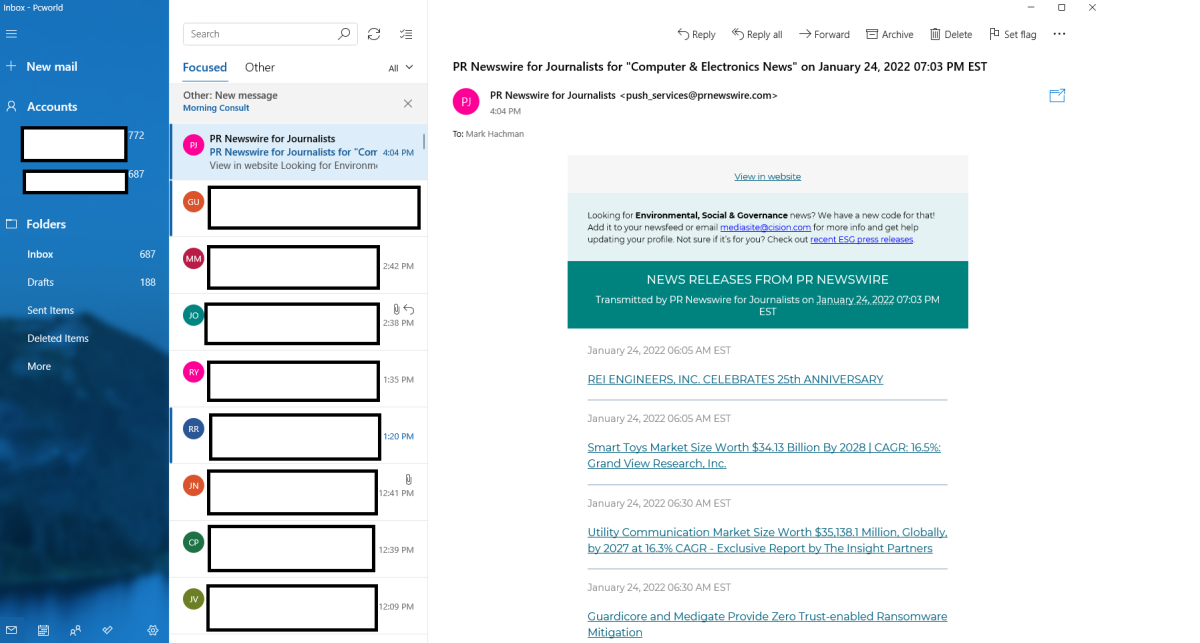1200x643 pixels.
Task: Click Reply all in the toolbar
Action: (757, 34)
